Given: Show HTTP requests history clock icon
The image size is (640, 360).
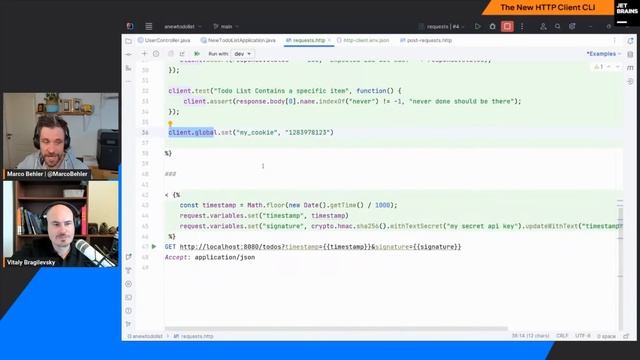Looking at the screenshot, I should pyautogui.click(x=156, y=54).
